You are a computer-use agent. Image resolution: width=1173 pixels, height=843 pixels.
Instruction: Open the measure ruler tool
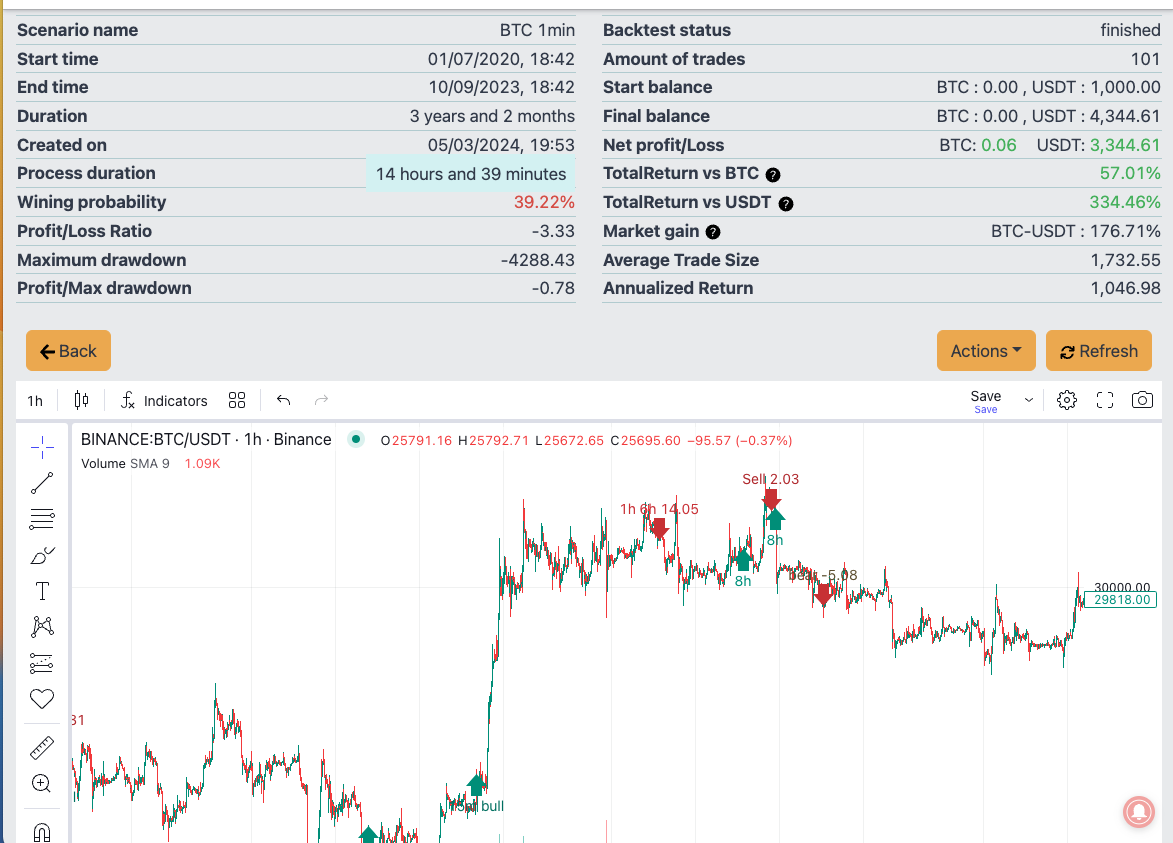point(41,746)
